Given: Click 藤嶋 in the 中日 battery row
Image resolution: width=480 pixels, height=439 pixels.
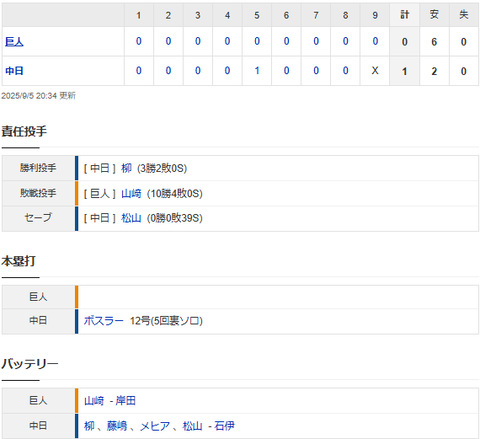Looking at the screenshot, I should [x=117, y=426].
